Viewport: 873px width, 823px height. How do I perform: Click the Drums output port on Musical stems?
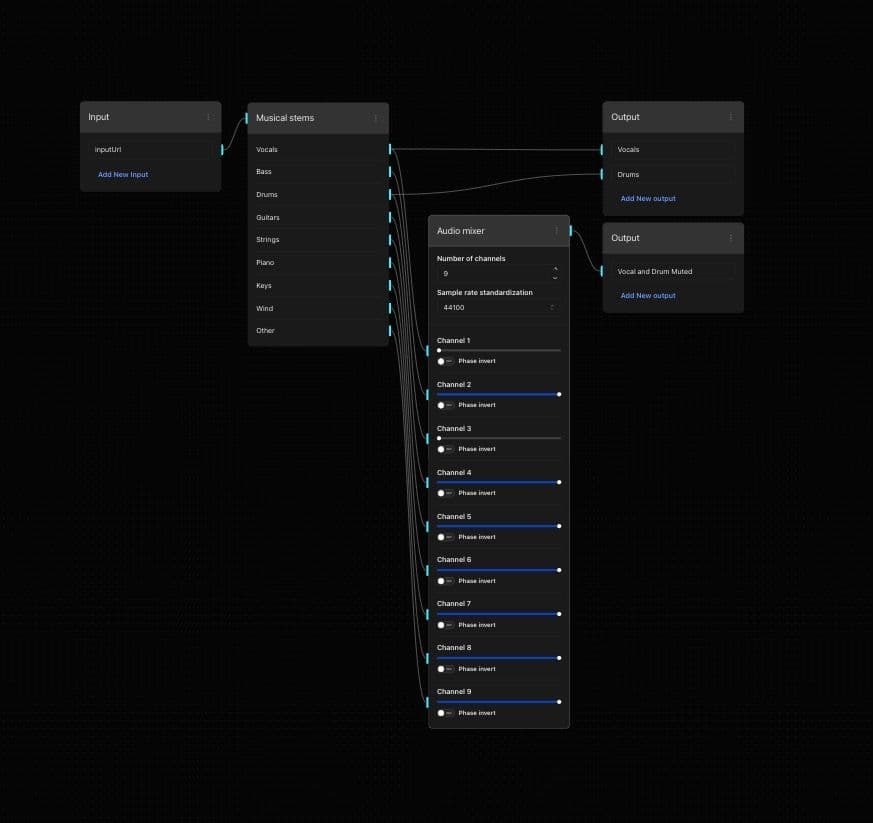pos(390,195)
